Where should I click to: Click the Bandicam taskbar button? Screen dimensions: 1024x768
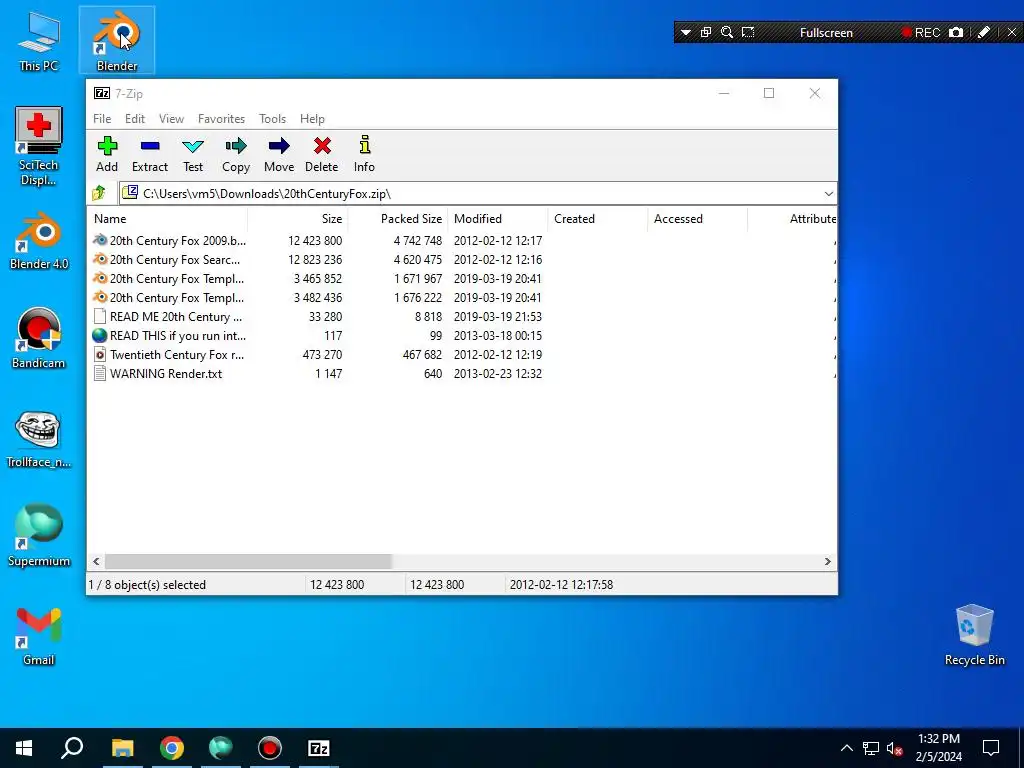click(269, 748)
